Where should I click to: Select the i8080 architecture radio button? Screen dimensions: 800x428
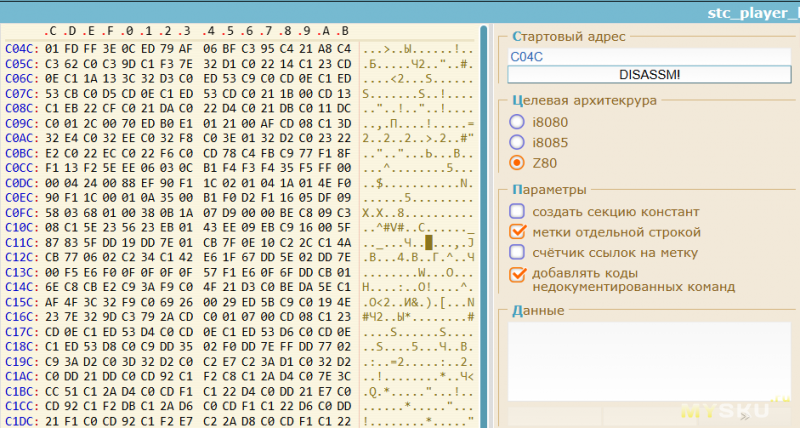(x=517, y=121)
